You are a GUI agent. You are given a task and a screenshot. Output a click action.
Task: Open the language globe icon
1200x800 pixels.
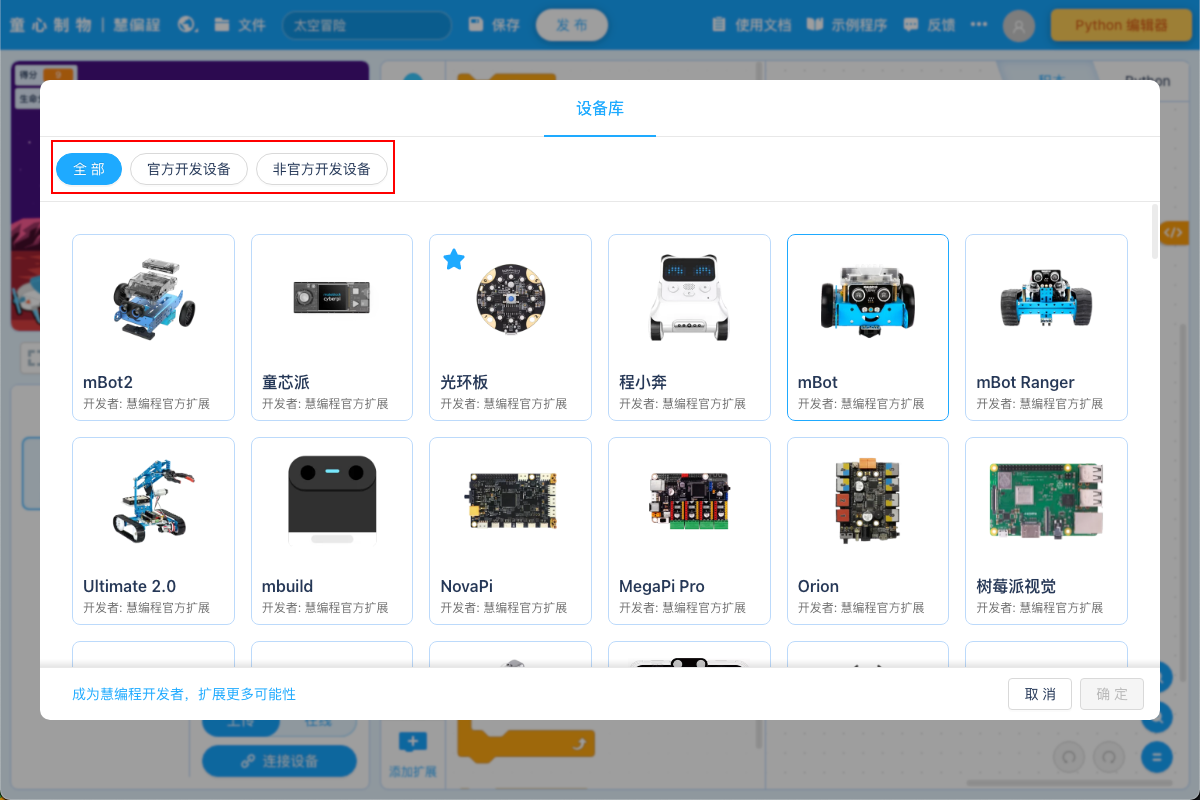coord(187,25)
